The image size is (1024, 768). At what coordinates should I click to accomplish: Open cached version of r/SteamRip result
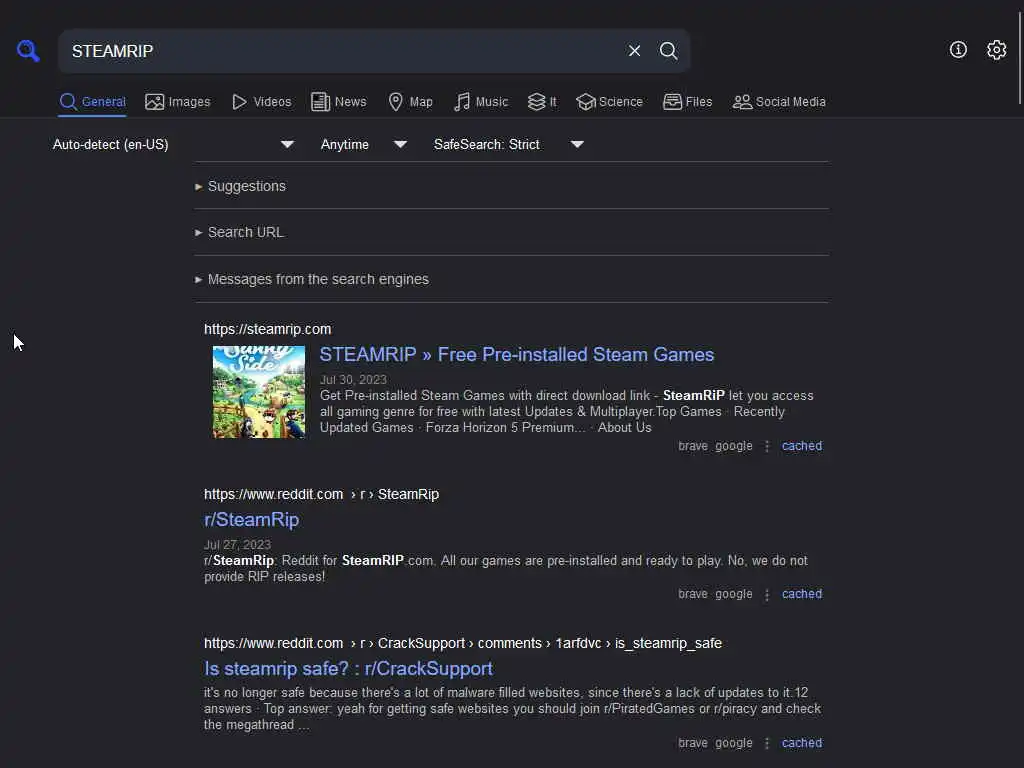click(x=802, y=594)
